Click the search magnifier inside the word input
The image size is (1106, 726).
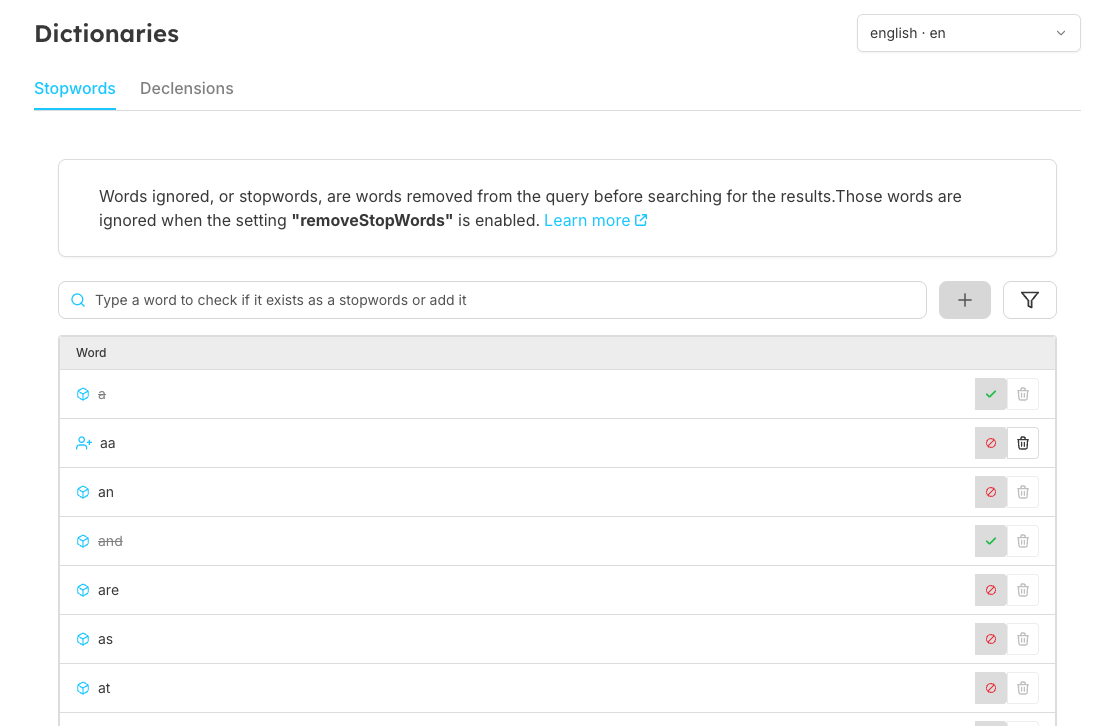tap(78, 299)
